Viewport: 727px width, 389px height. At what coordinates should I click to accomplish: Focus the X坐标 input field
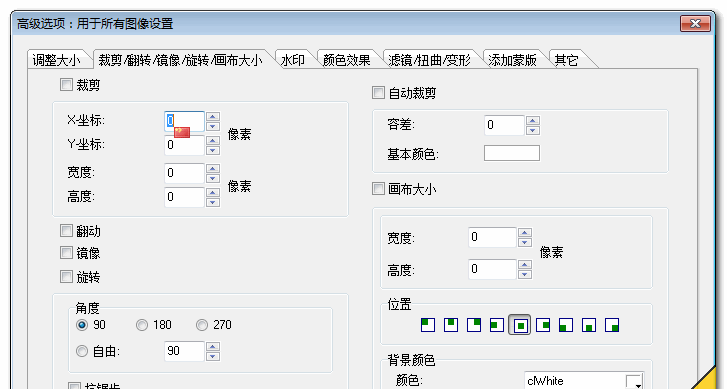click(185, 121)
